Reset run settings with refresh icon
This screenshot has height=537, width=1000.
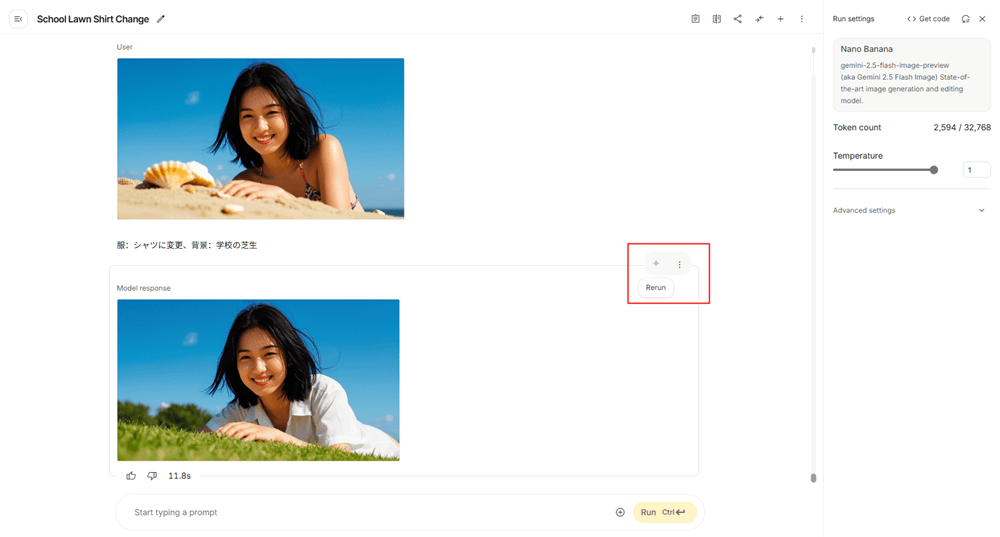coord(965,19)
